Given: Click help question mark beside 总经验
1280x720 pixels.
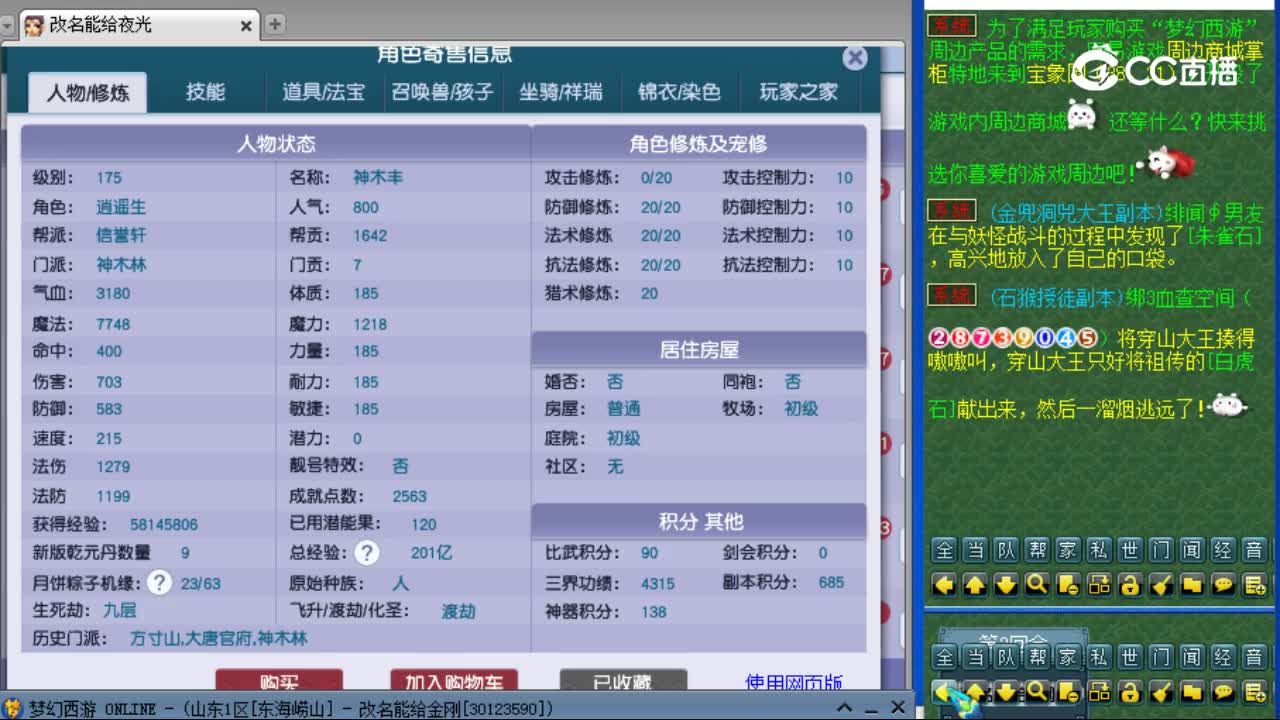Looking at the screenshot, I should tap(366, 552).
